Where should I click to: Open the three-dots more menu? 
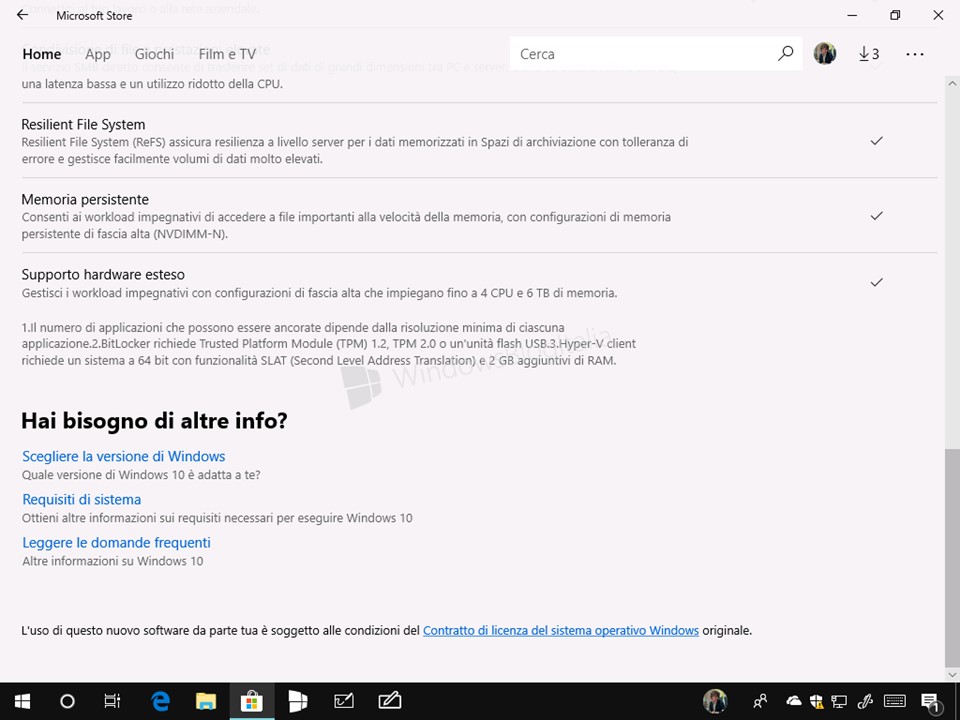click(x=915, y=54)
